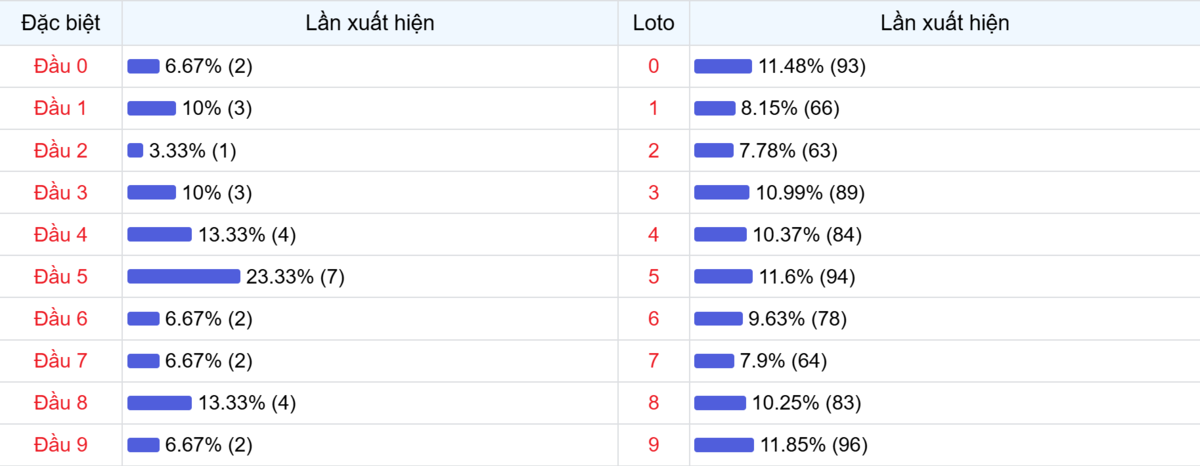Select Loto number 5 label

pos(654,277)
